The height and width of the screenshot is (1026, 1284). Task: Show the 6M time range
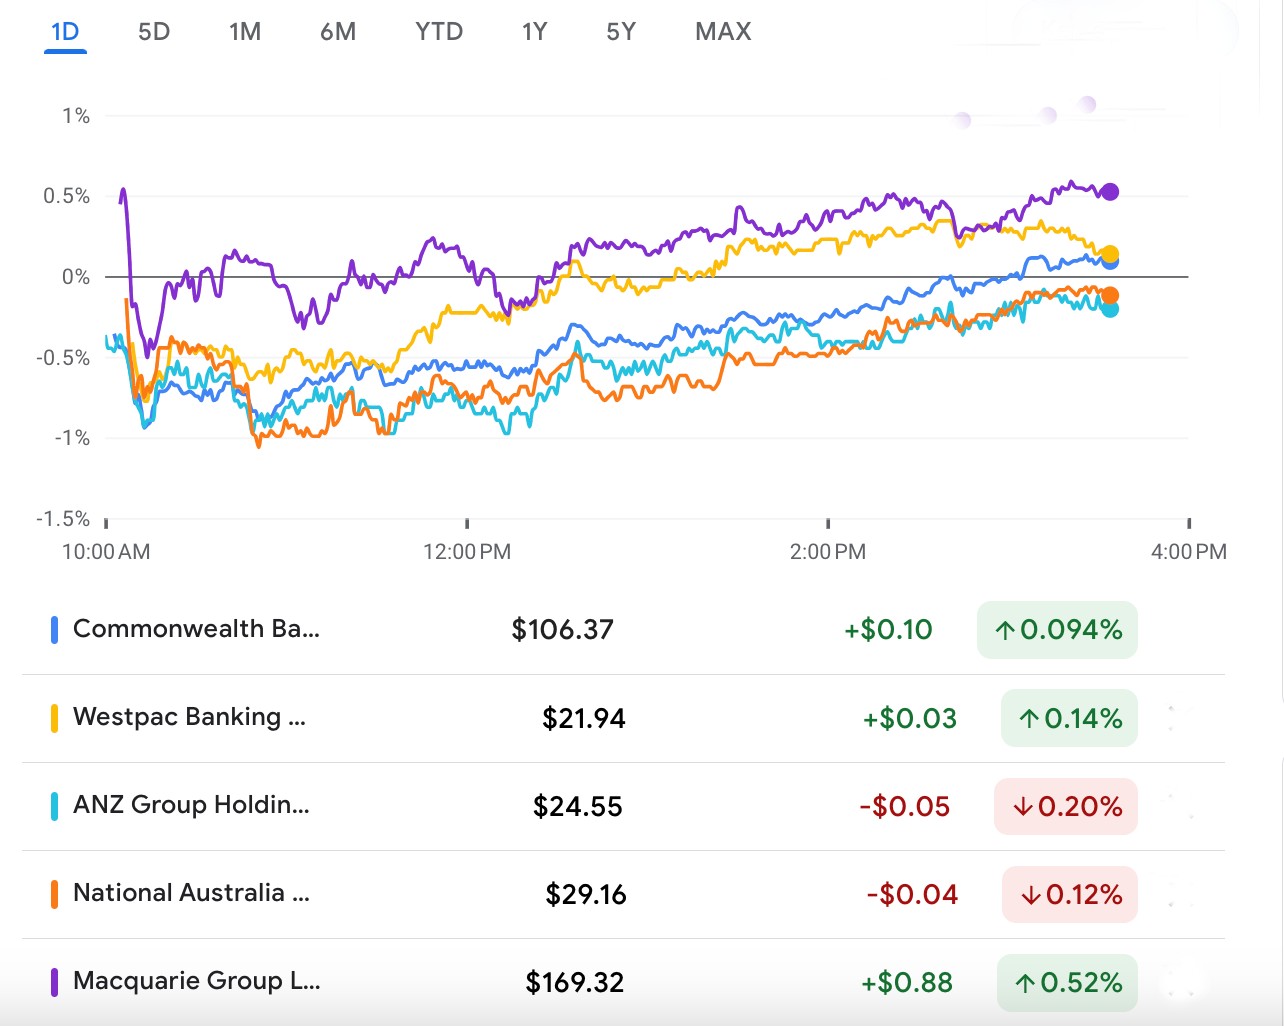[338, 32]
